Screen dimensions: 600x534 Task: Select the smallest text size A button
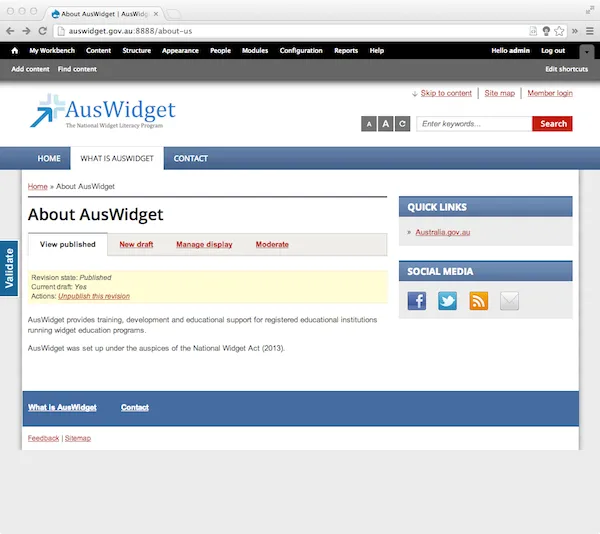coord(369,124)
